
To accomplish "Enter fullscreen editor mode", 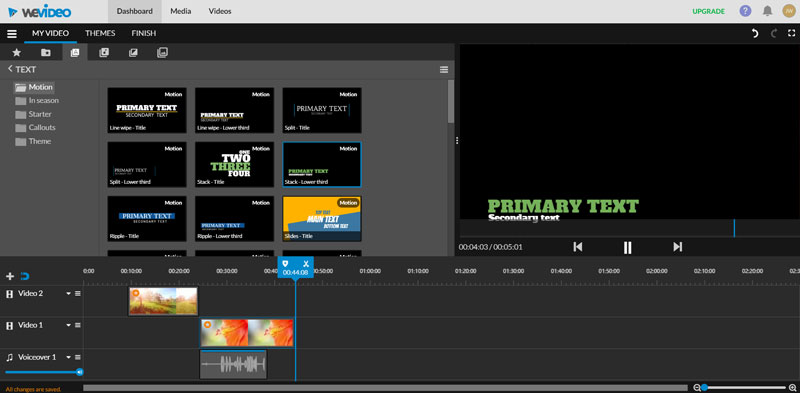I will (791, 33).
